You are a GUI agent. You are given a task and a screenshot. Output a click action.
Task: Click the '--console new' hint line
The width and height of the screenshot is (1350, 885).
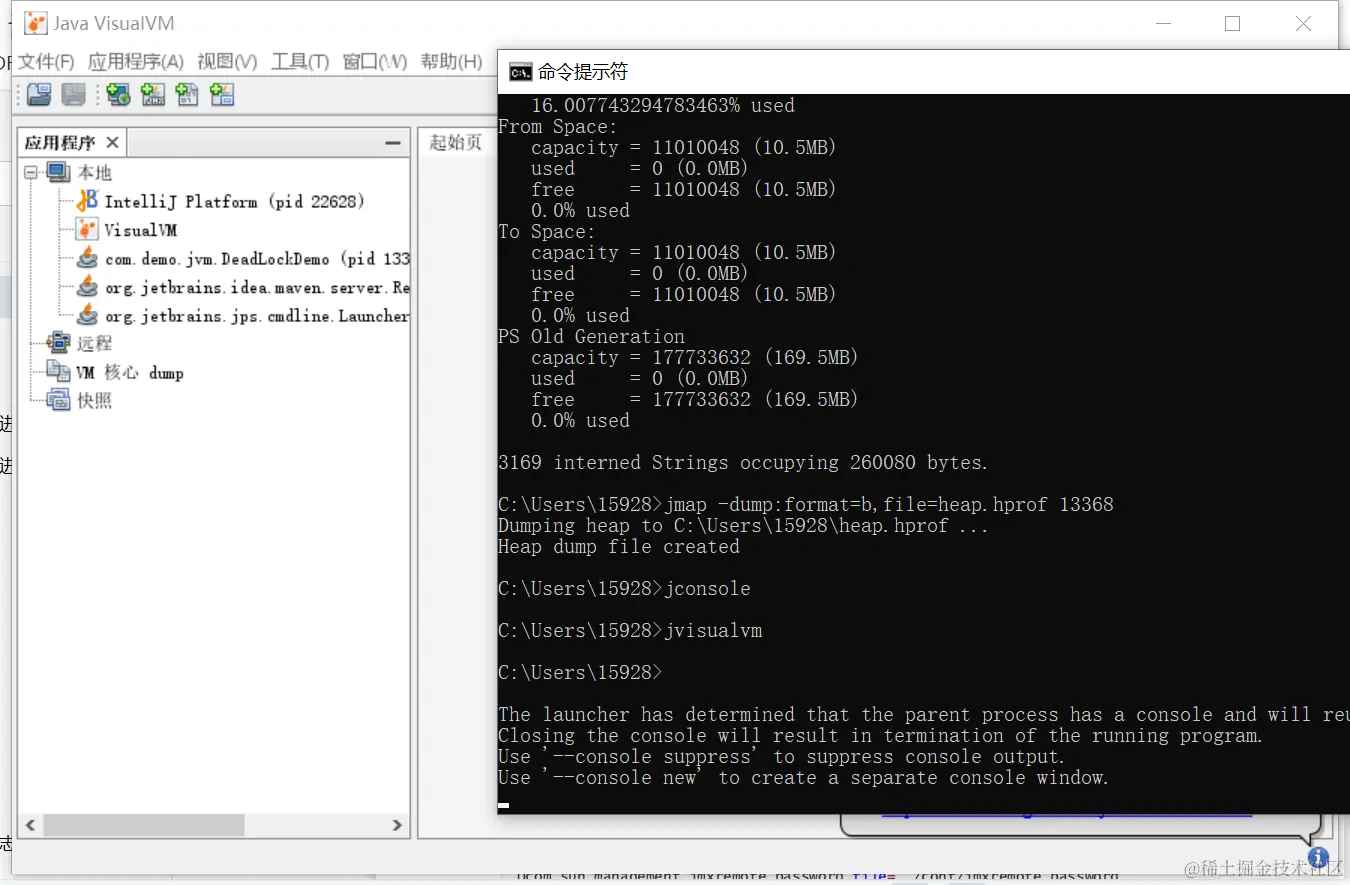(x=804, y=778)
